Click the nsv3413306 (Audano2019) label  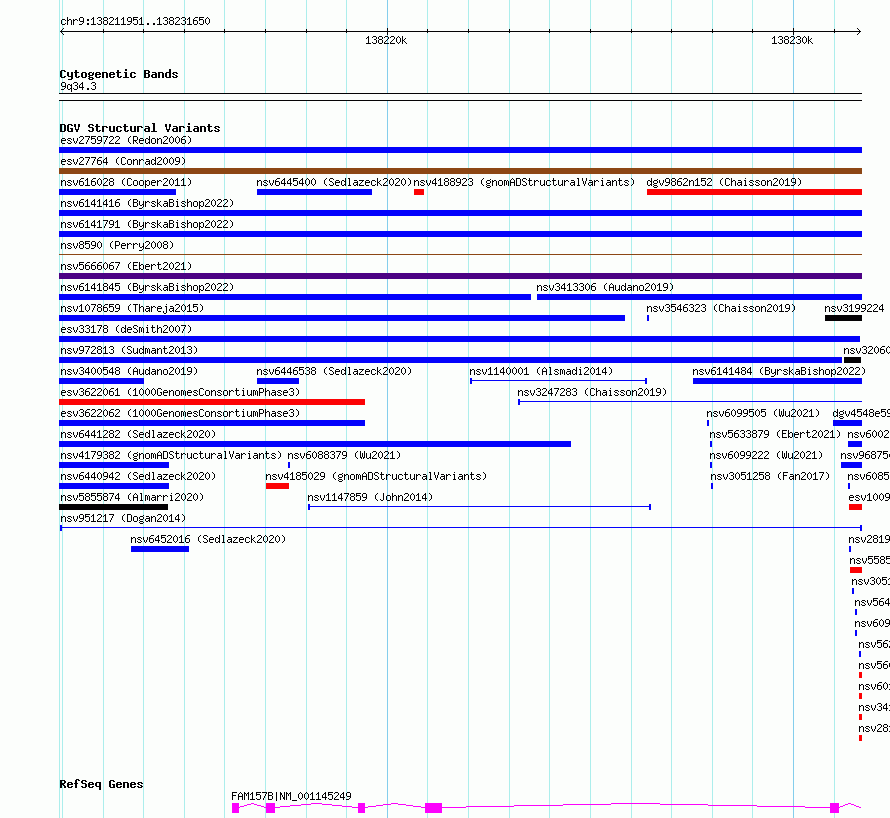click(605, 287)
